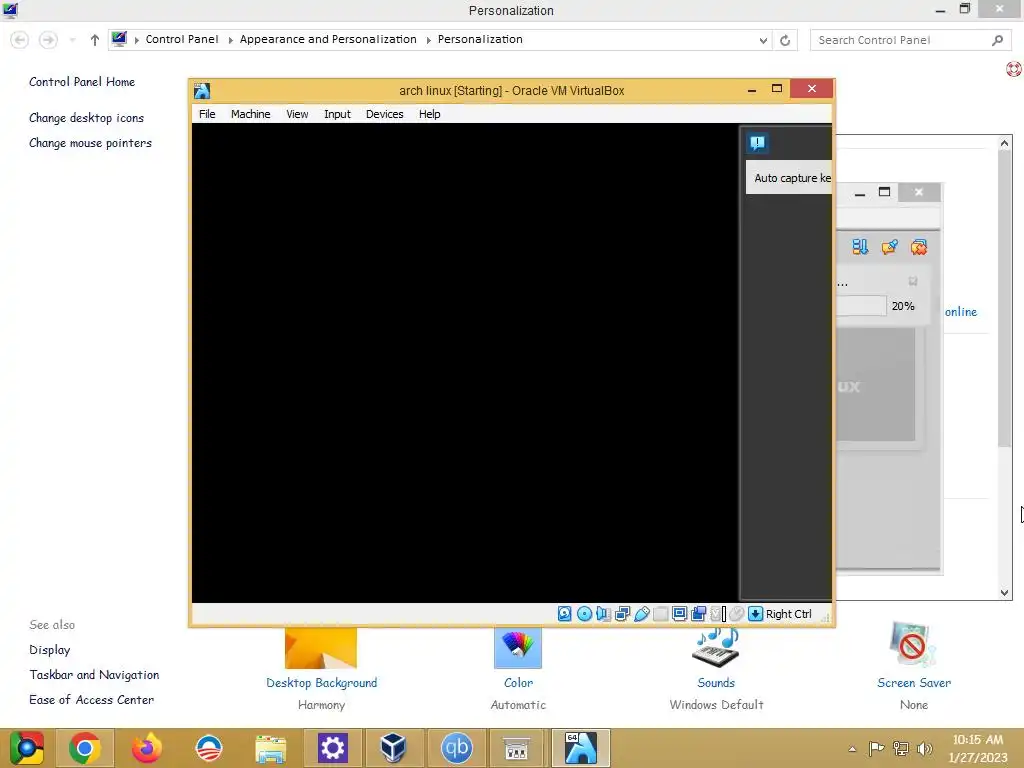Viewport: 1024px width, 768px height.
Task: Click the network icon in system tray
Action: pos(901,748)
